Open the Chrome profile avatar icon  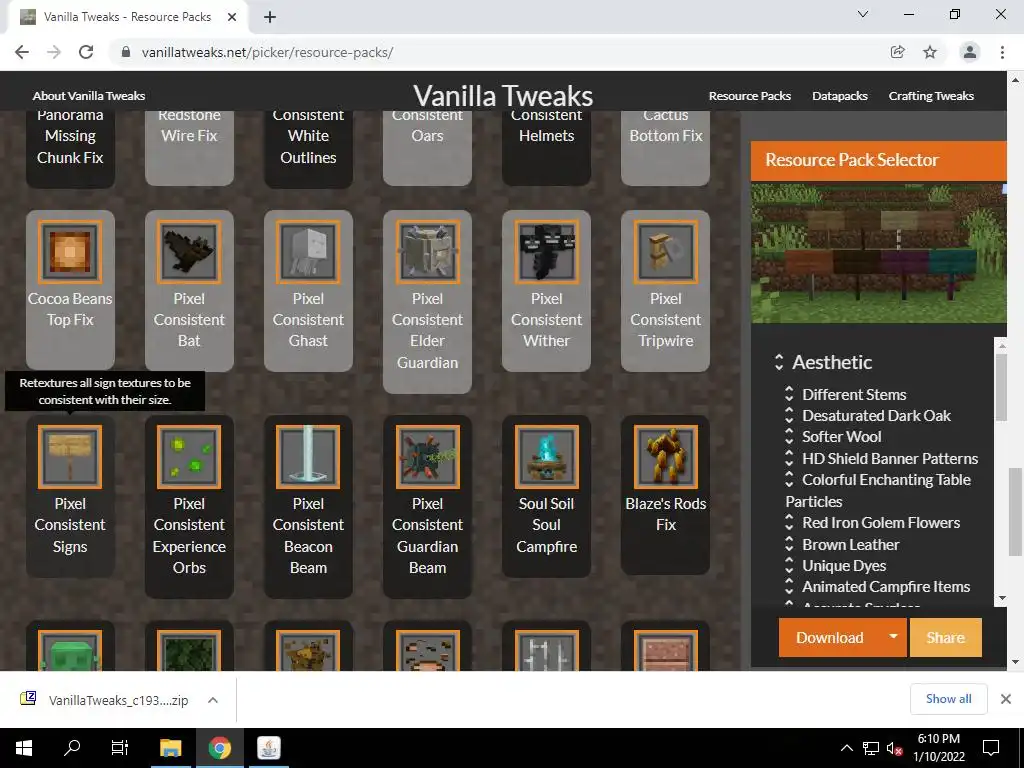(x=970, y=52)
